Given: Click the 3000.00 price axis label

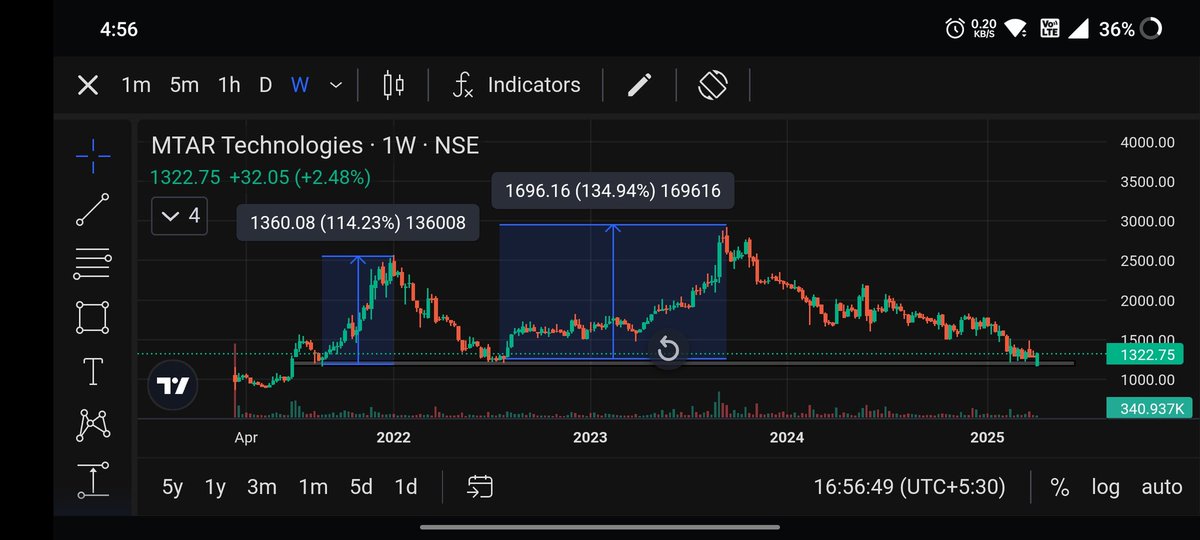Looking at the screenshot, I should (x=1146, y=222).
